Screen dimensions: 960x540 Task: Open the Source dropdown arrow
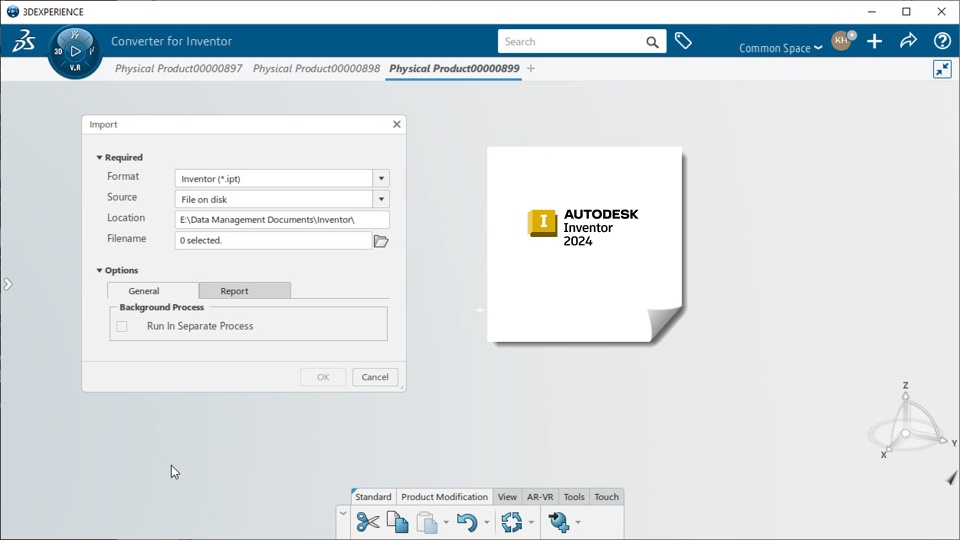click(x=381, y=199)
